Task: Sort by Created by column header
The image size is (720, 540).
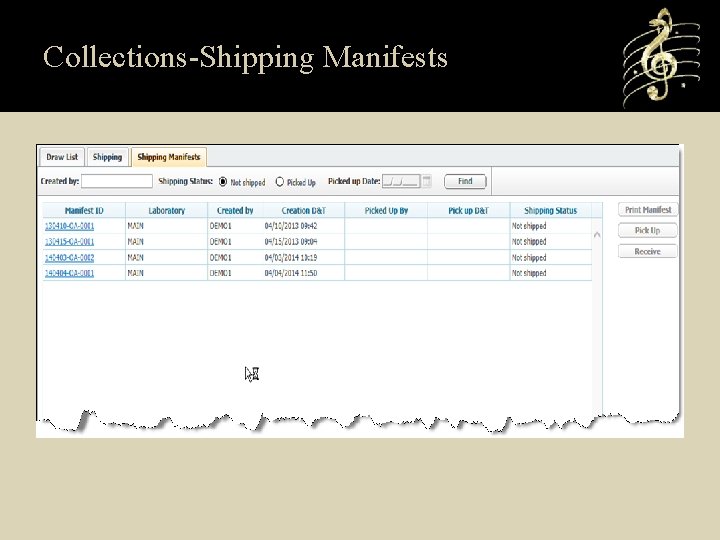Action: point(235,211)
